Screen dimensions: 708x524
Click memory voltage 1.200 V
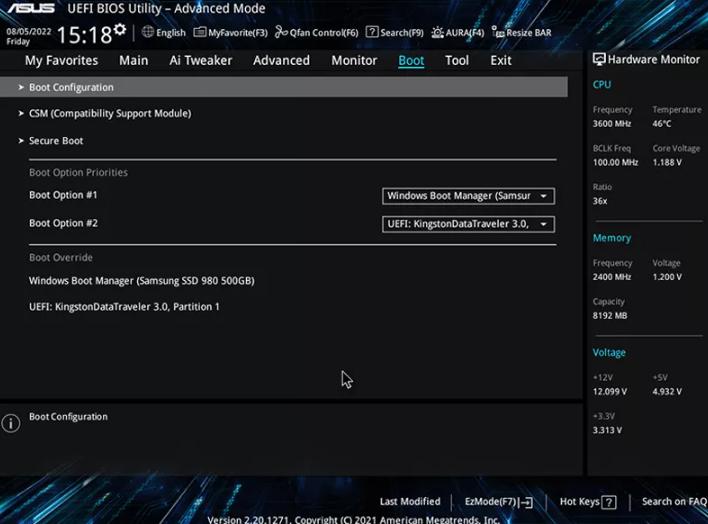(x=667, y=277)
